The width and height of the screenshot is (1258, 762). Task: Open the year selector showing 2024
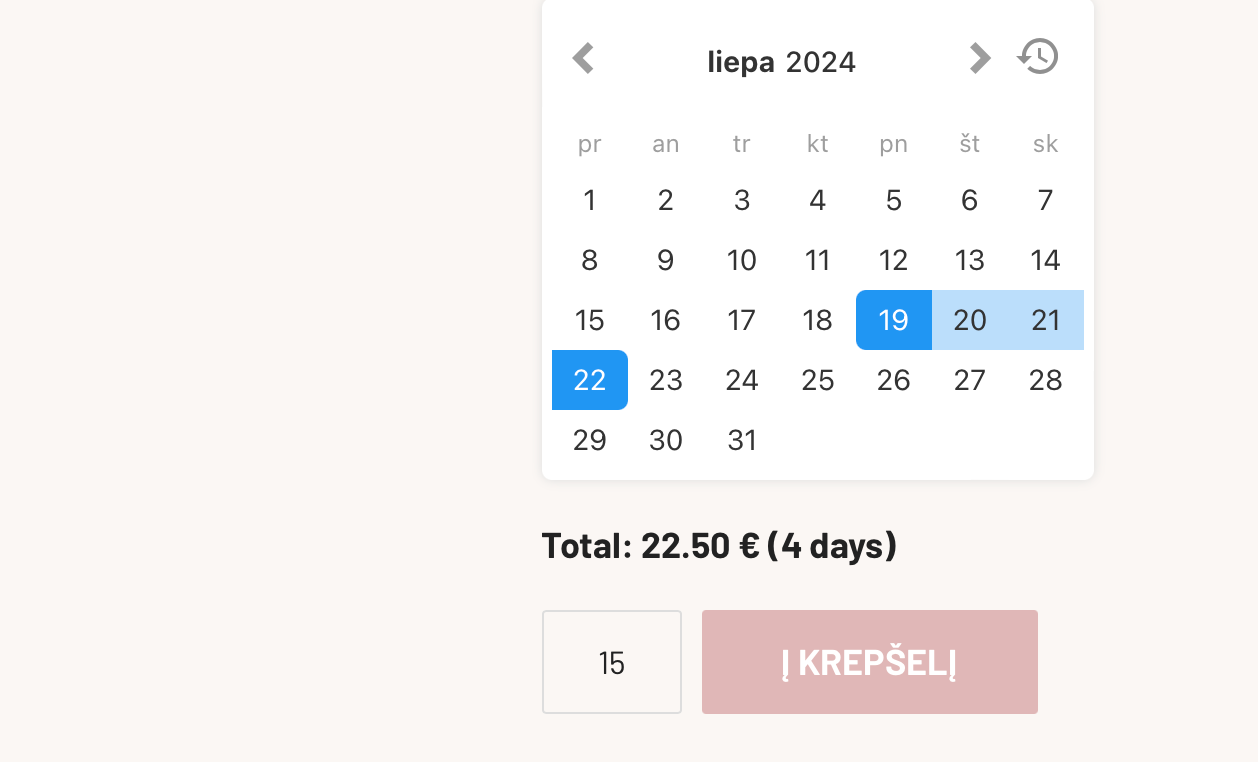pos(821,62)
